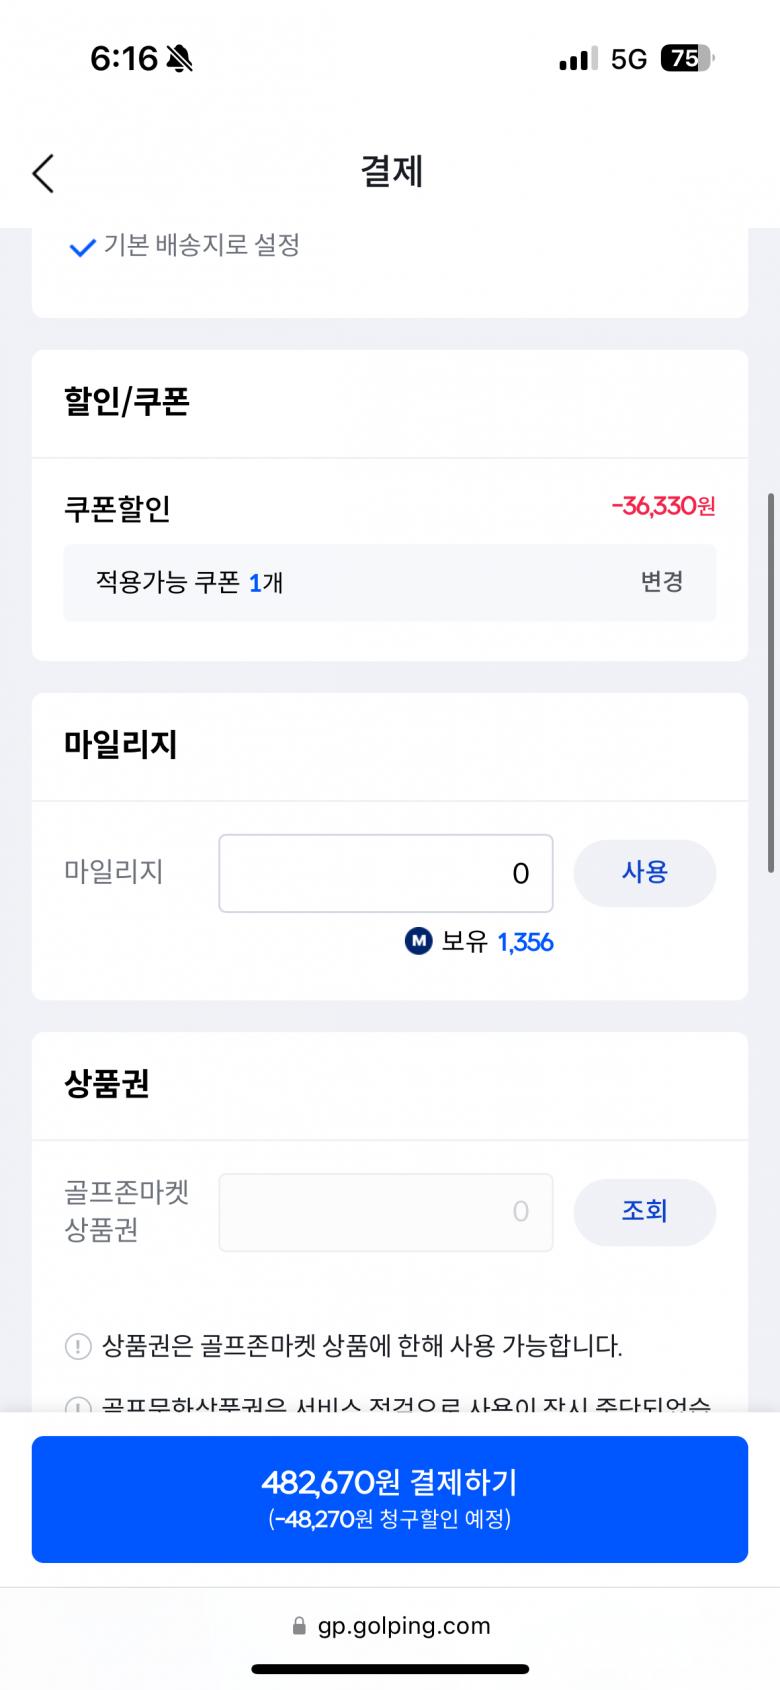Tap the lock icon beside the URL
The image size is (780, 1690).
click(299, 1626)
